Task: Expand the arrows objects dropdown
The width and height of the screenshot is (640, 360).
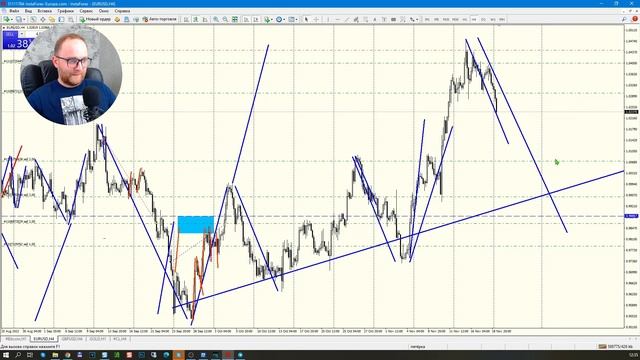Action: click(x=417, y=19)
